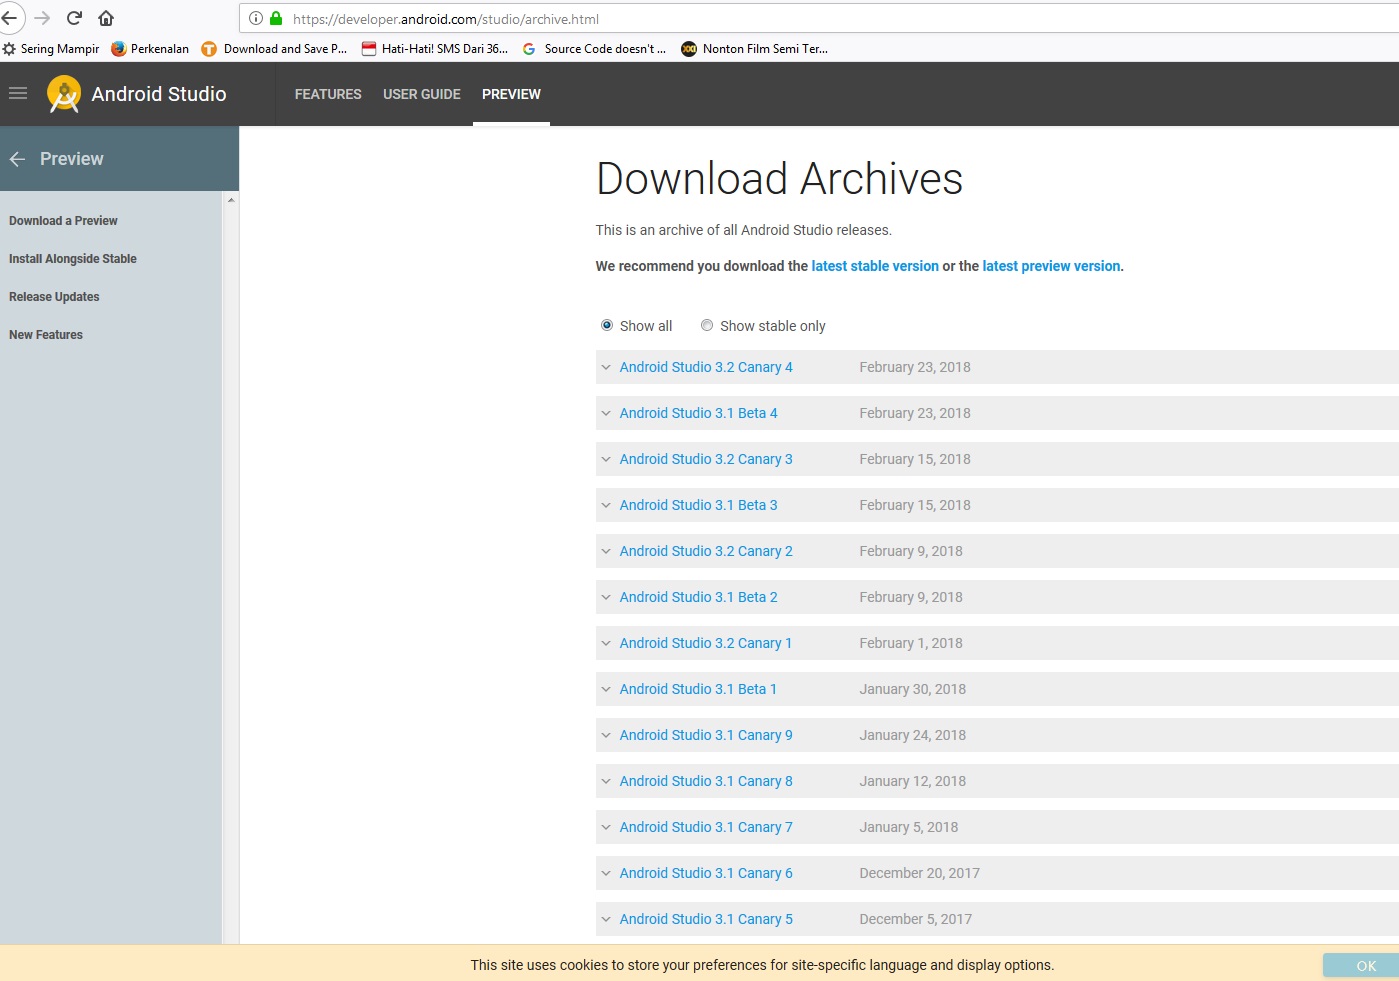Screen dimensions: 1399x981
Task: Open the USER GUIDE tab
Action: pyautogui.click(x=421, y=94)
